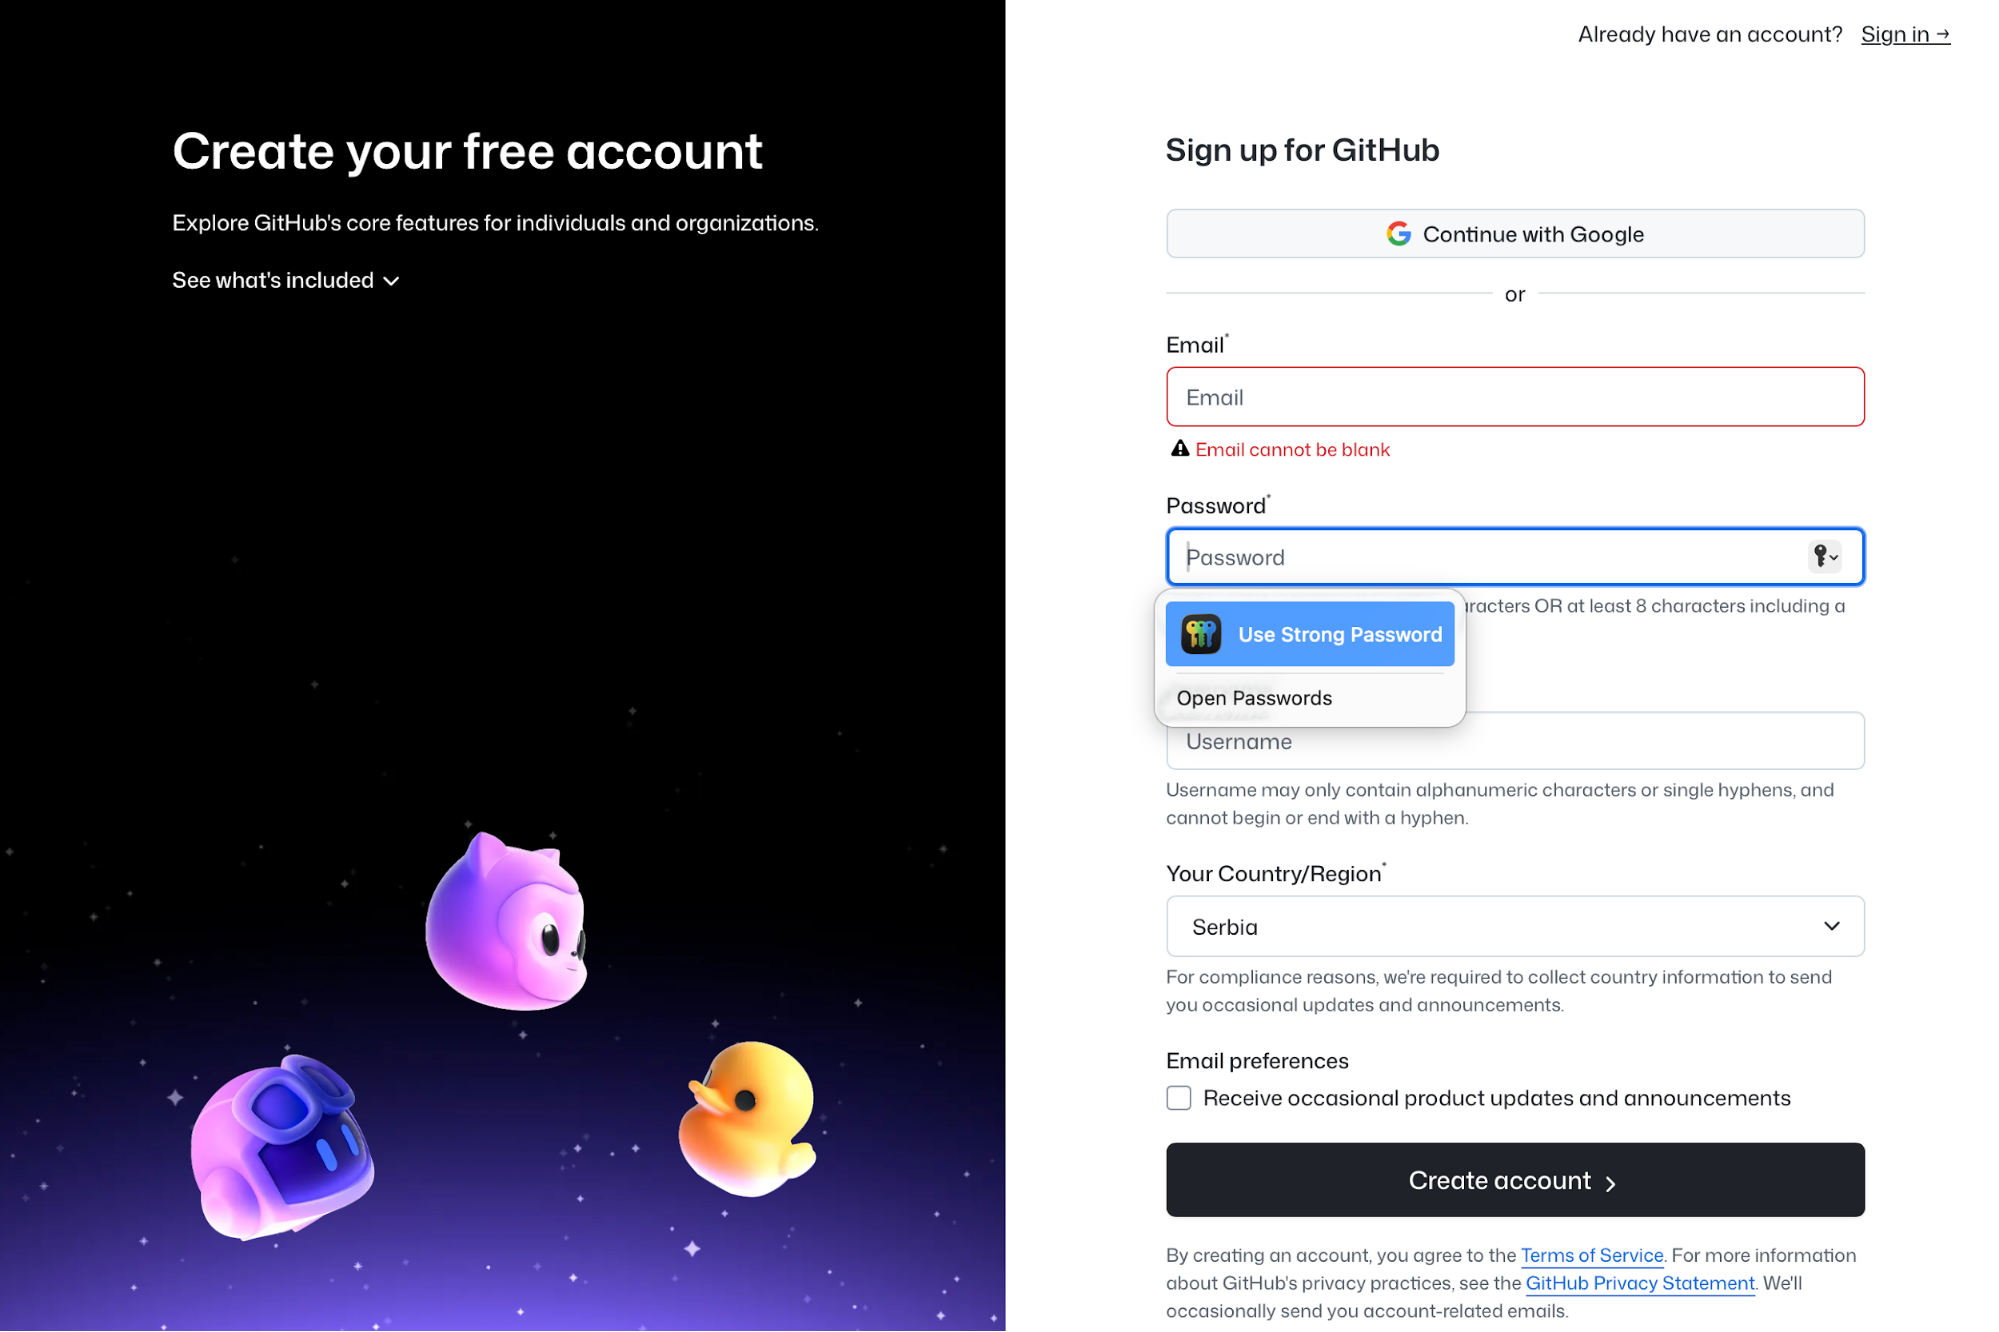Click the Country/Region dropdown chevron
This screenshot has height=1332, width=1999.
point(1831,926)
